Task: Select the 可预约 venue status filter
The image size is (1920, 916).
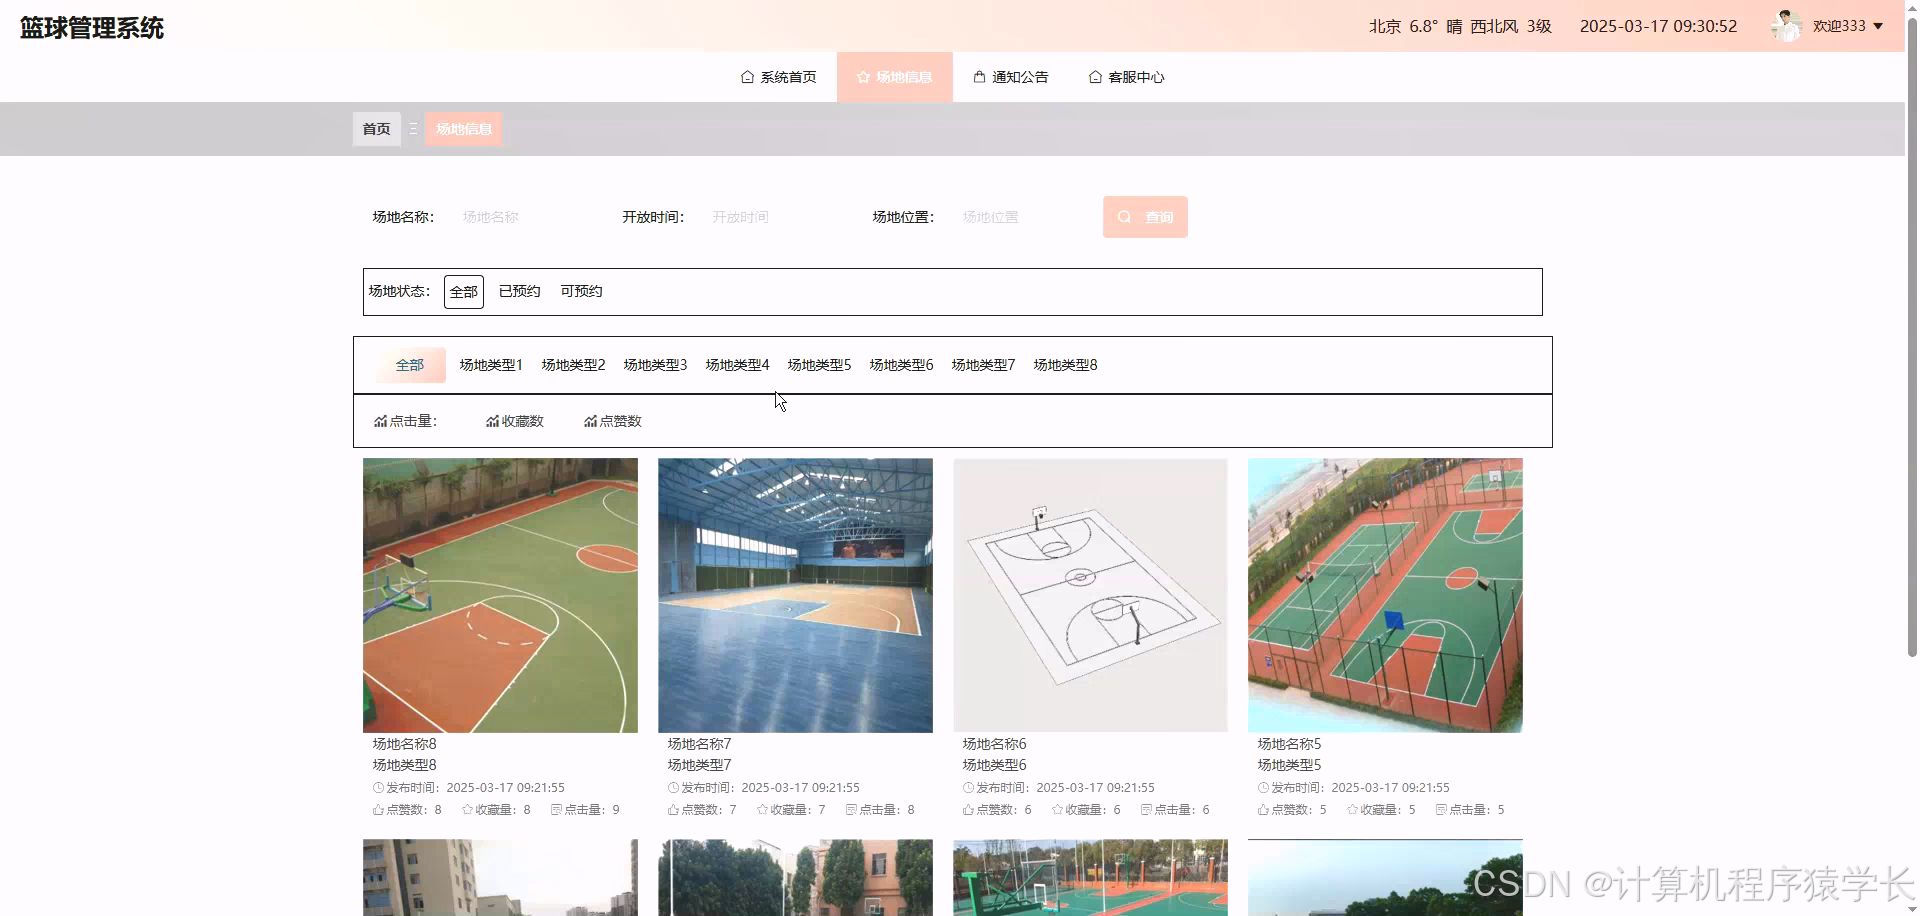Action: tap(580, 291)
